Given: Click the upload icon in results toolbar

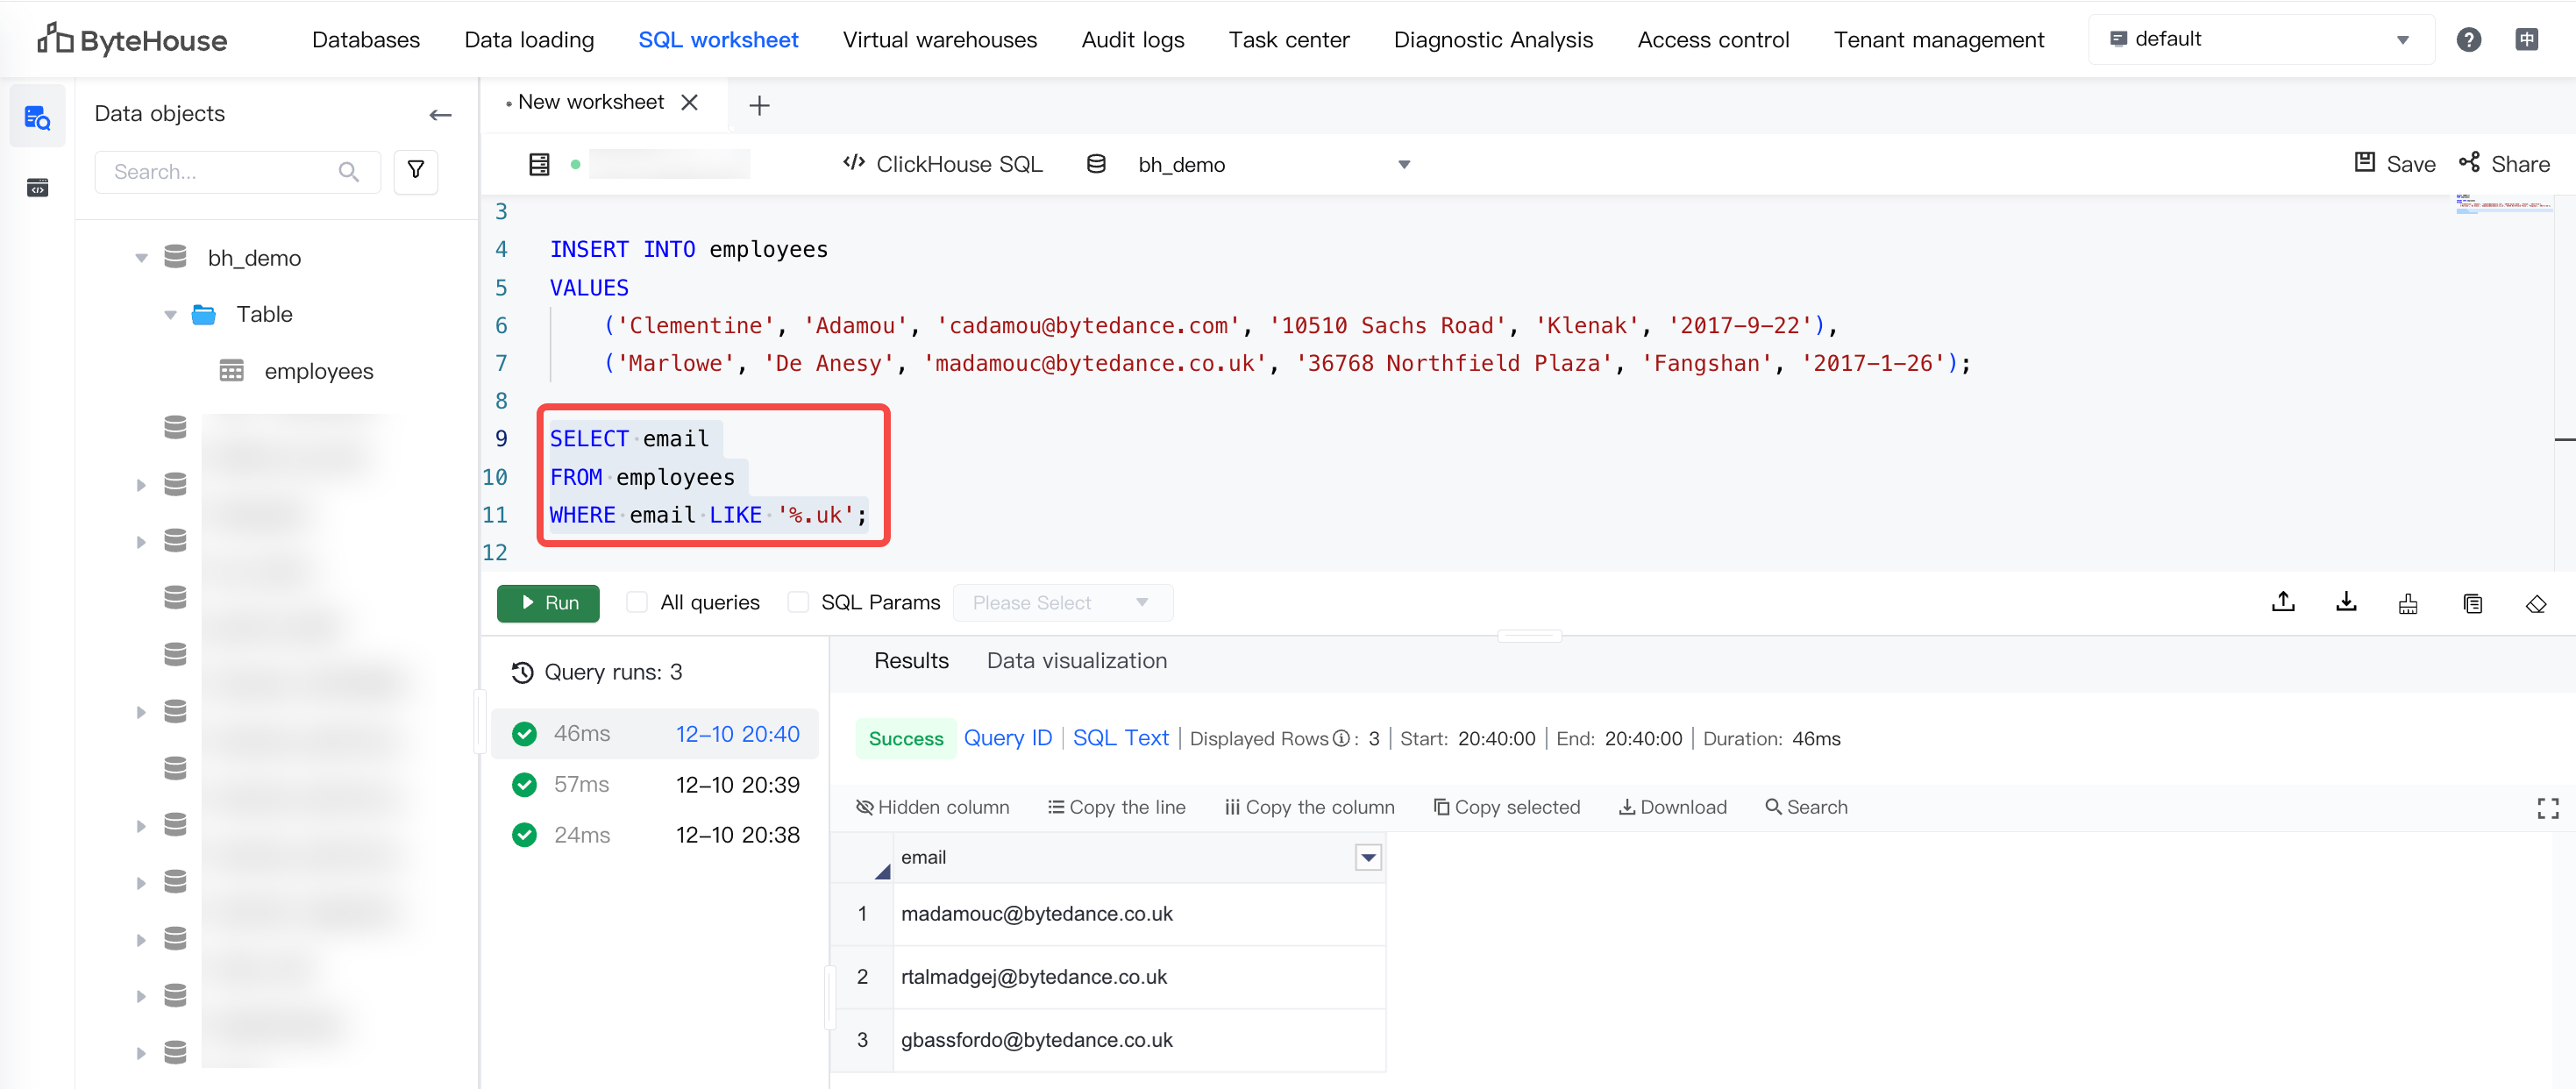Looking at the screenshot, I should pyautogui.click(x=2283, y=602).
